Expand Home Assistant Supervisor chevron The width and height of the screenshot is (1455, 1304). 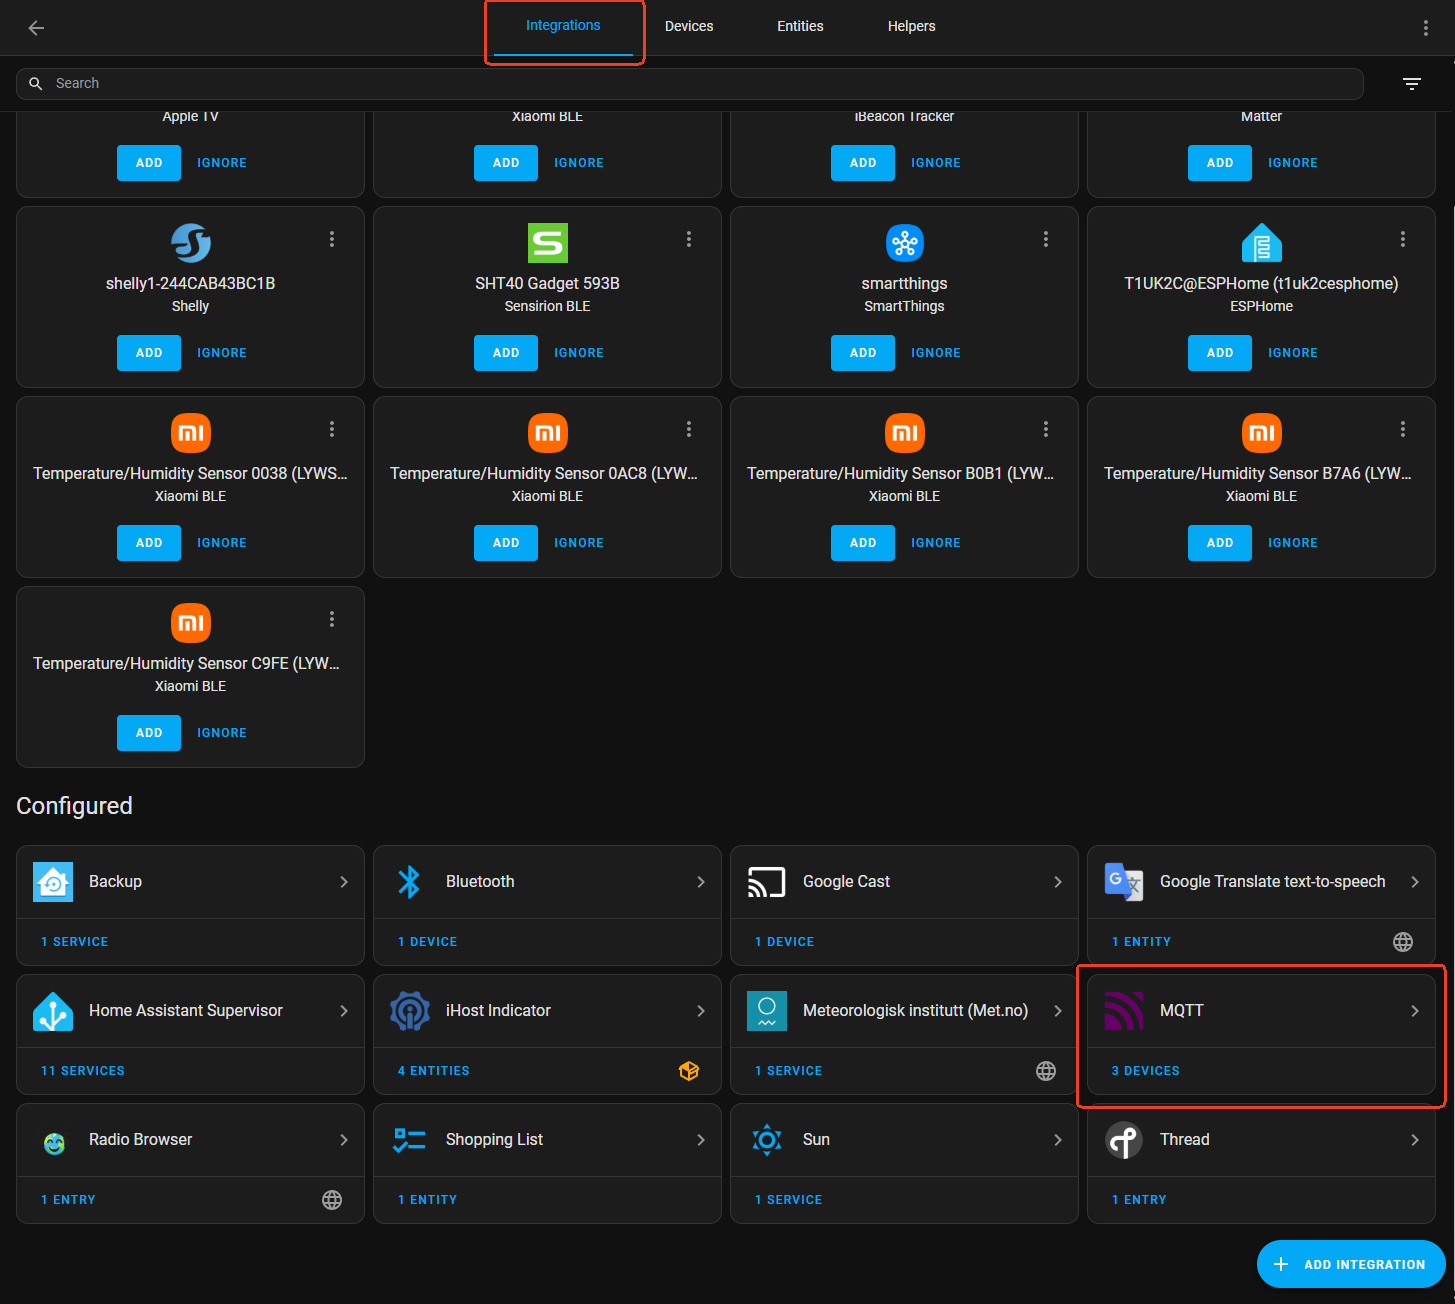(x=344, y=1011)
